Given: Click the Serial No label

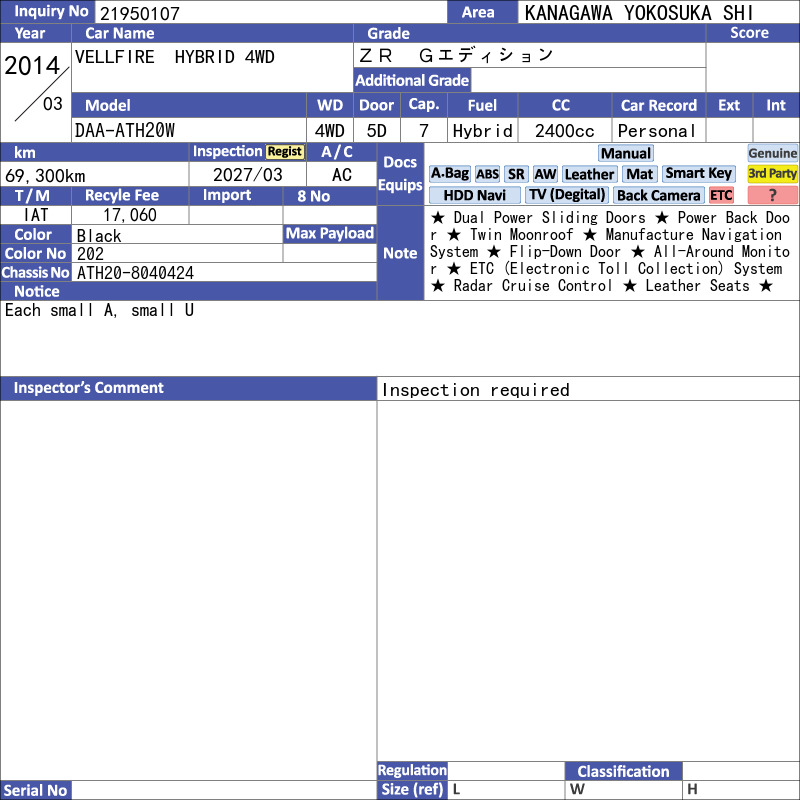Looking at the screenshot, I should click(x=35, y=790).
